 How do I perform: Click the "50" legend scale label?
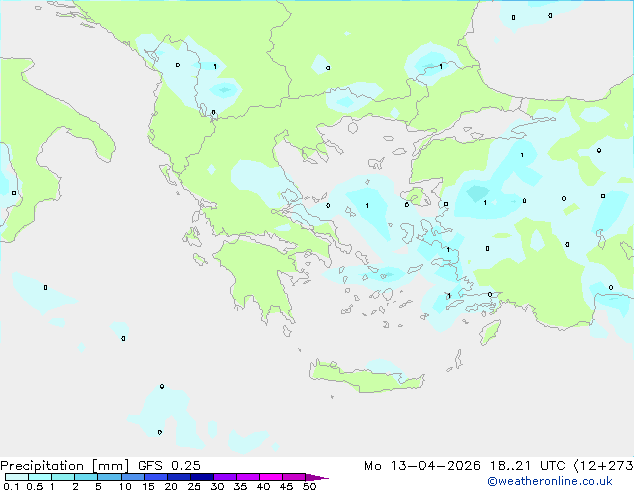pos(309,486)
